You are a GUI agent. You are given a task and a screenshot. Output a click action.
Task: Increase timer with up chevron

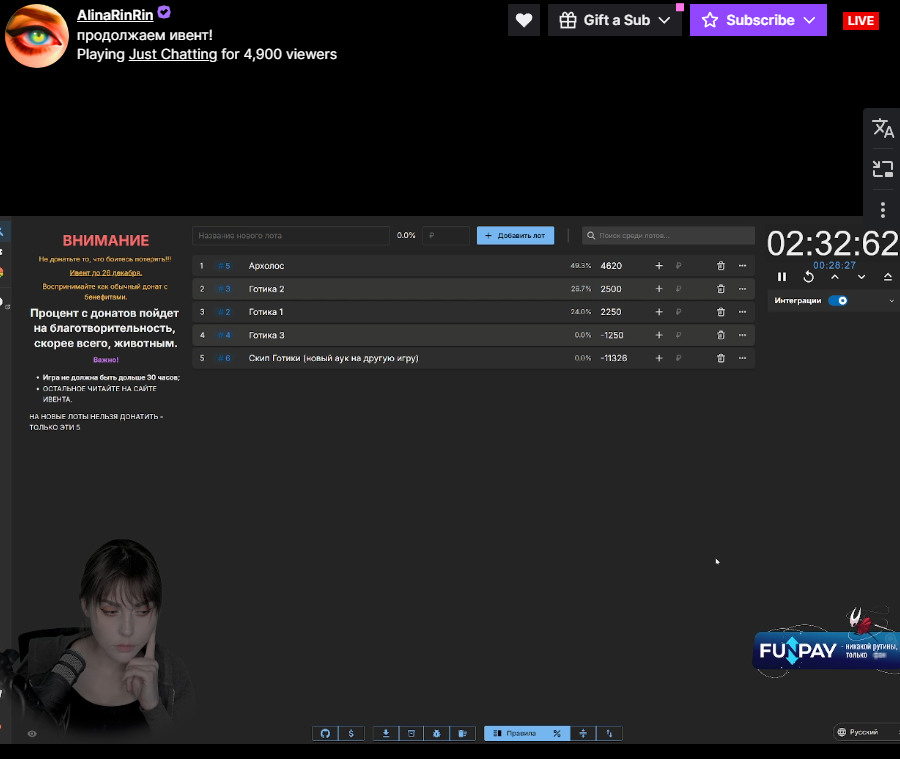coord(835,277)
